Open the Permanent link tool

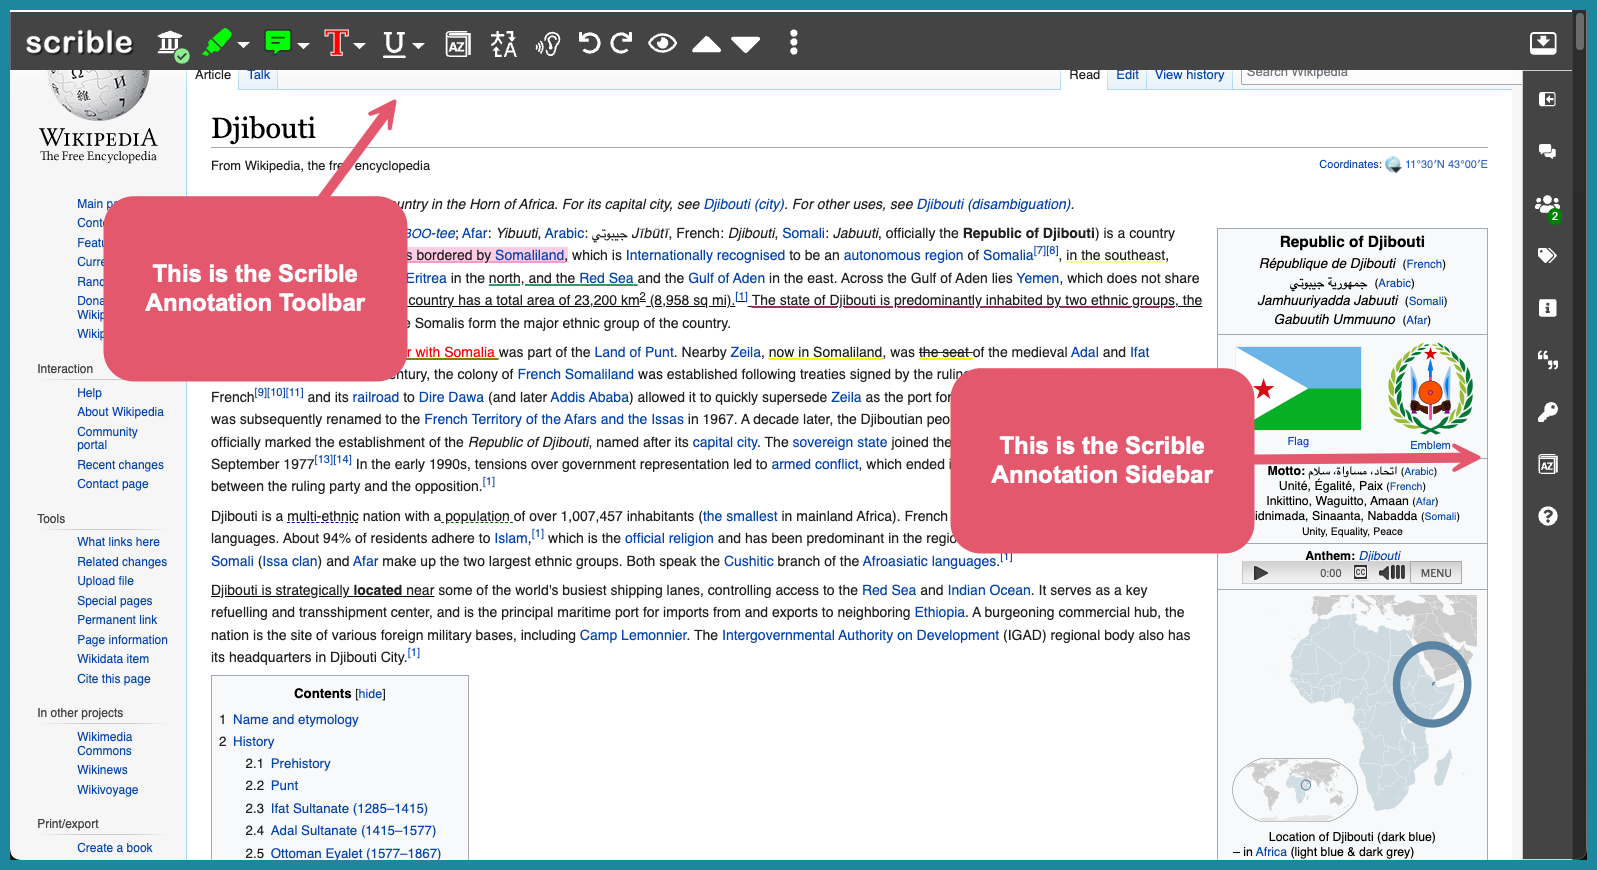pos(117,620)
